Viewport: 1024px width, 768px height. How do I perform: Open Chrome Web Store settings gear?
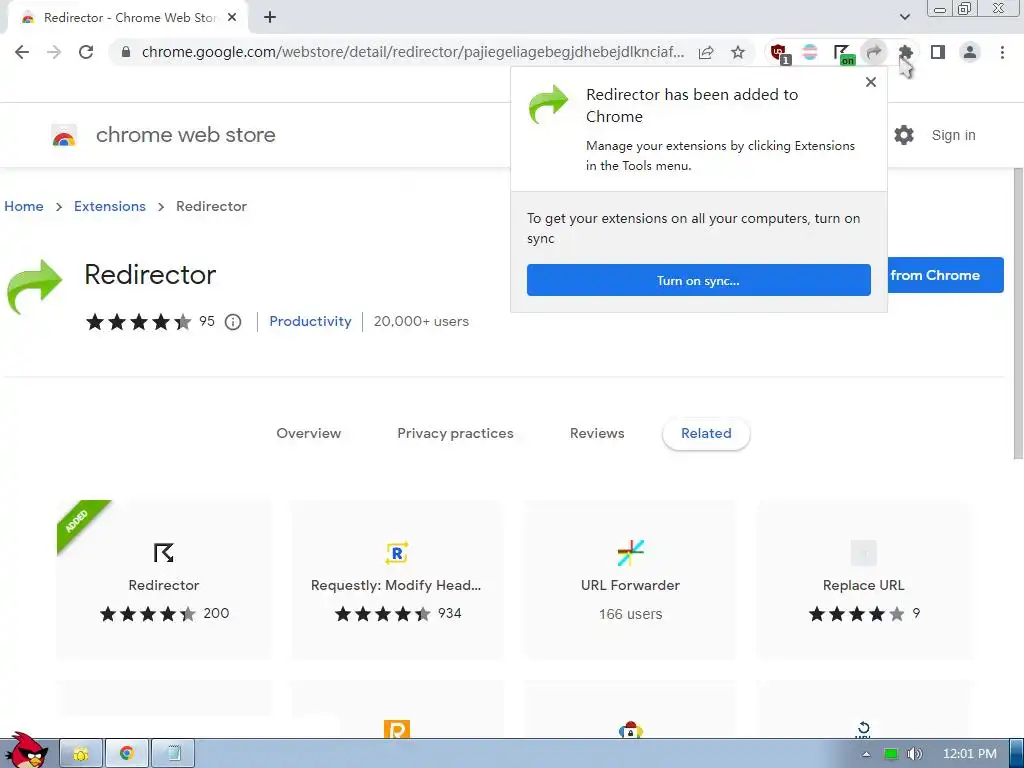click(904, 135)
